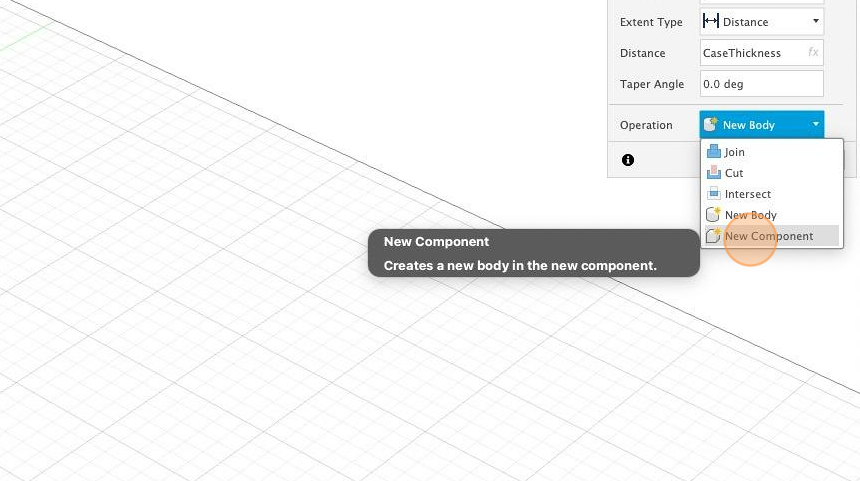Click the New Component icon in list
The height and width of the screenshot is (481, 860).
pyautogui.click(x=713, y=235)
